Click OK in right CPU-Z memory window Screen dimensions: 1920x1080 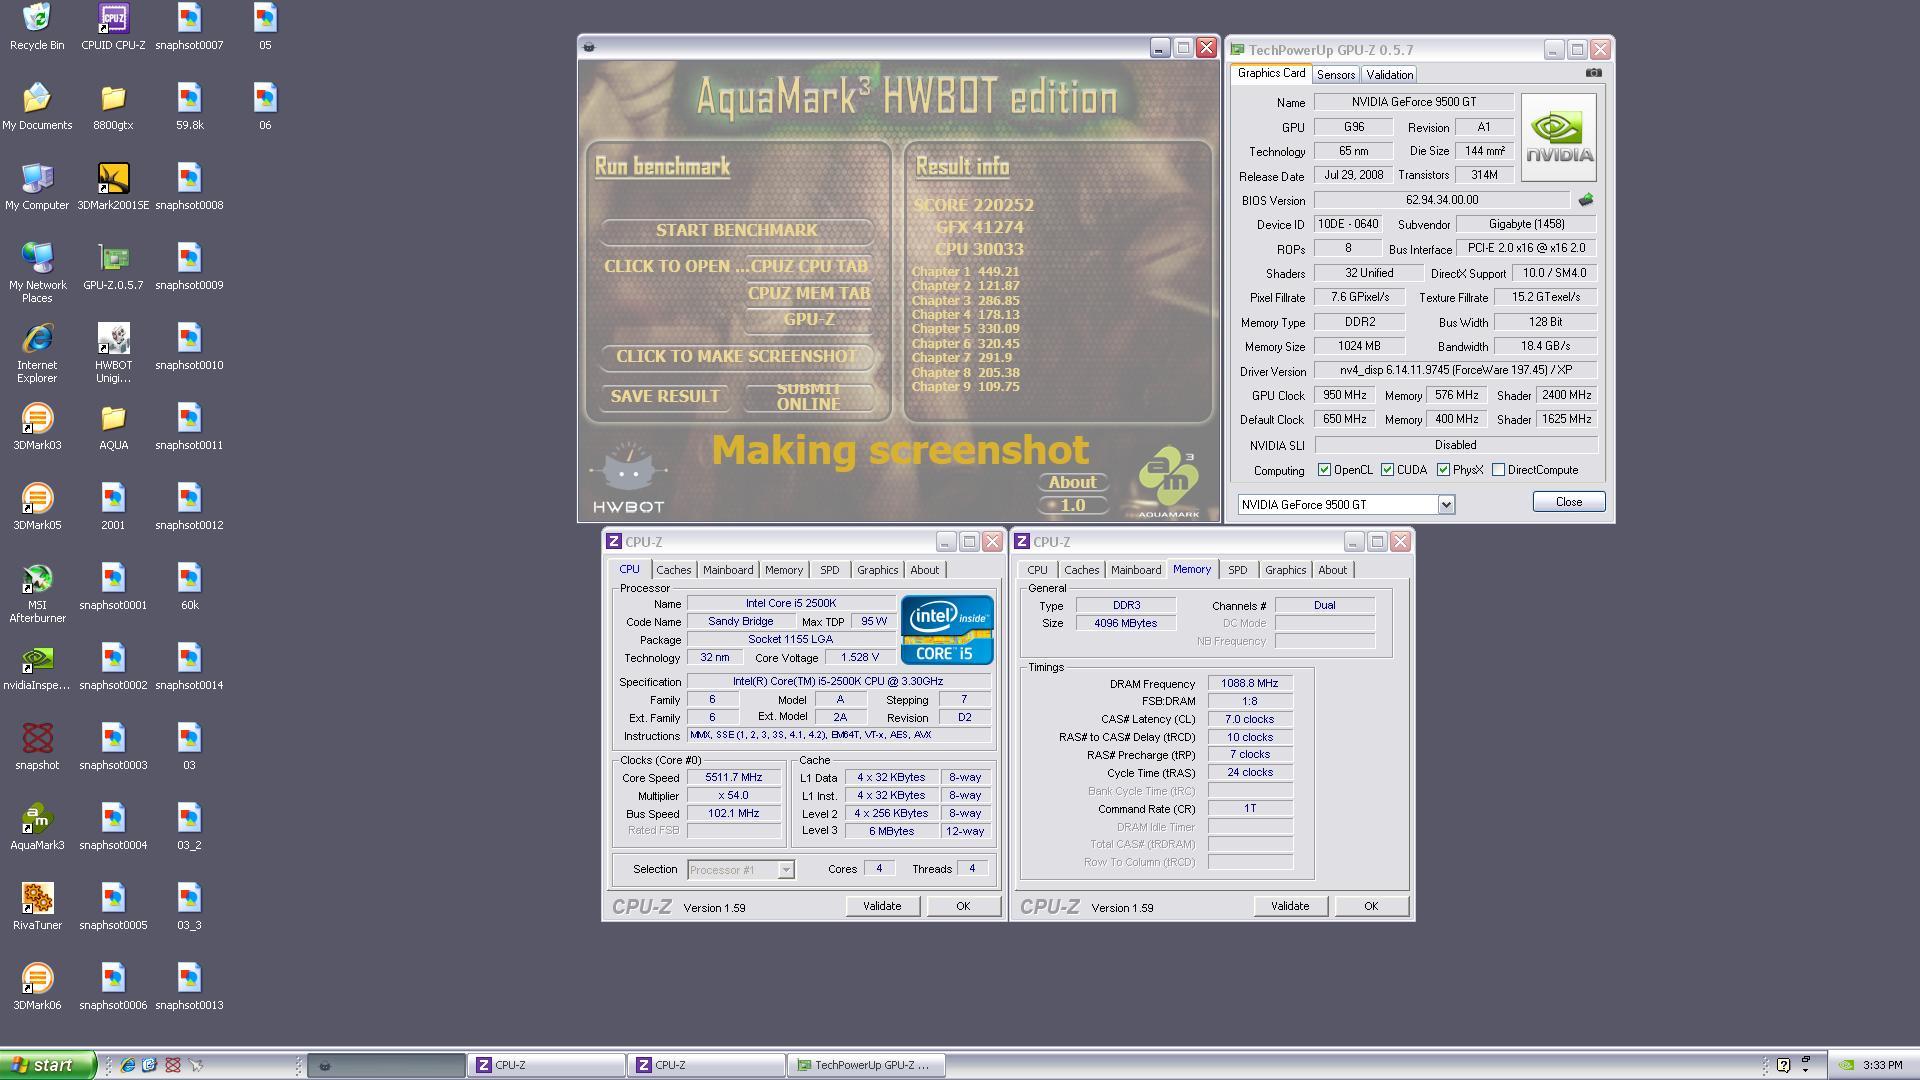click(1371, 906)
